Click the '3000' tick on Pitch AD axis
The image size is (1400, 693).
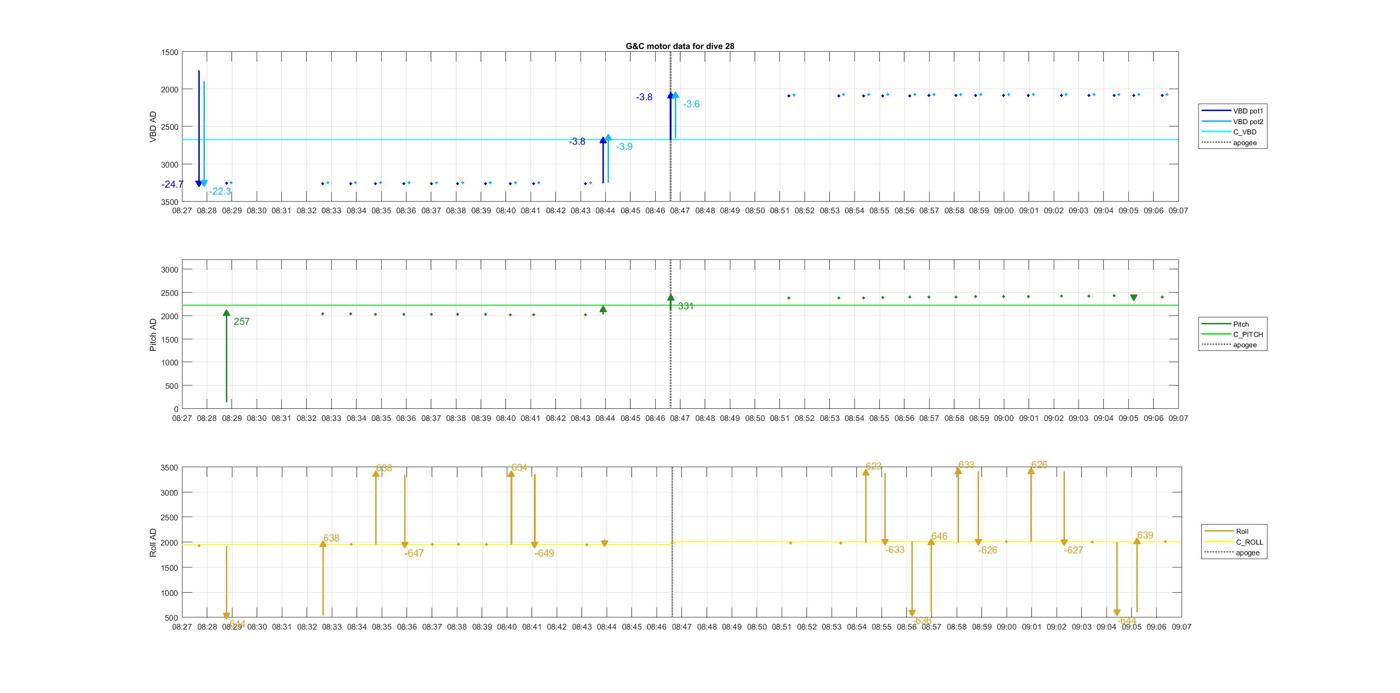pos(170,270)
